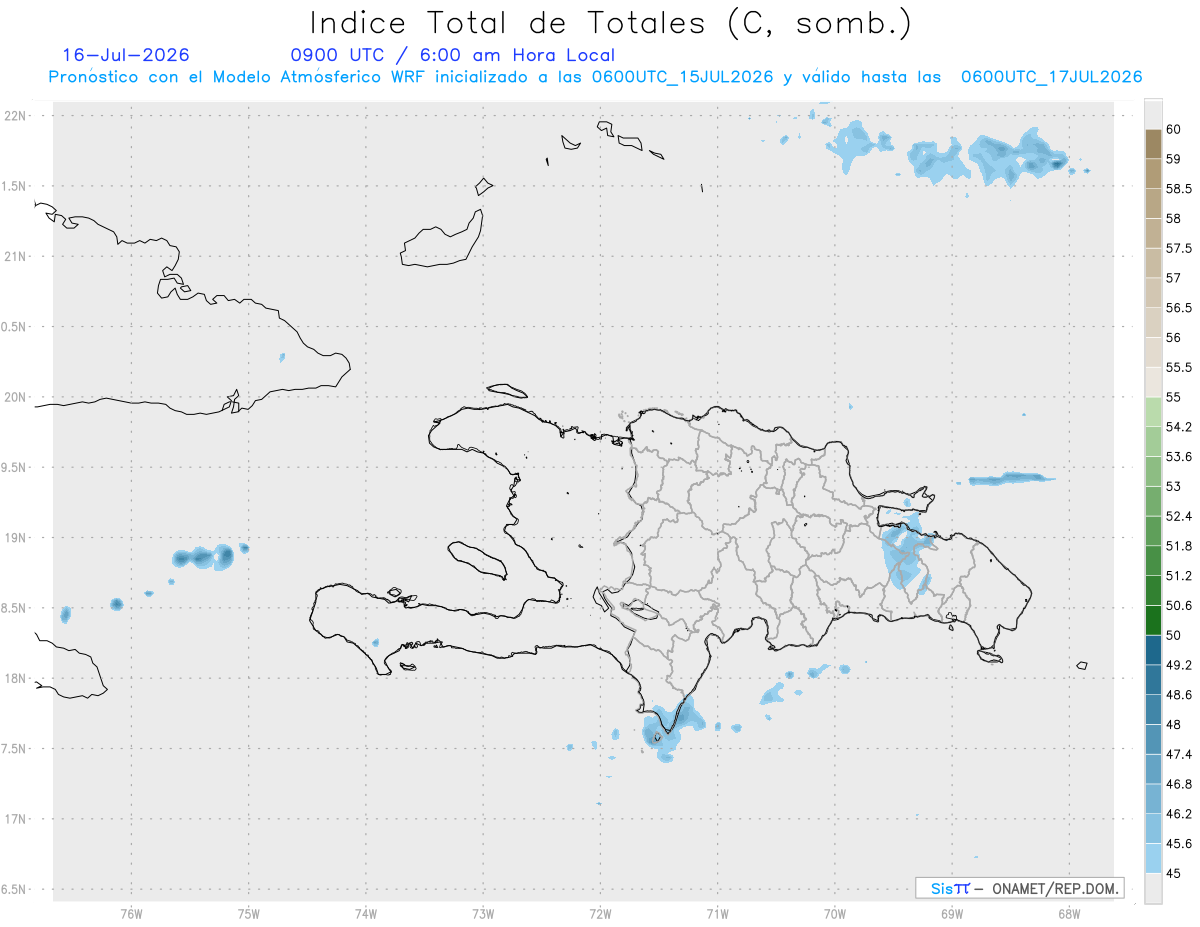Click the longitude label "70W"
This screenshot has height=927, width=1200.
[x=834, y=914]
